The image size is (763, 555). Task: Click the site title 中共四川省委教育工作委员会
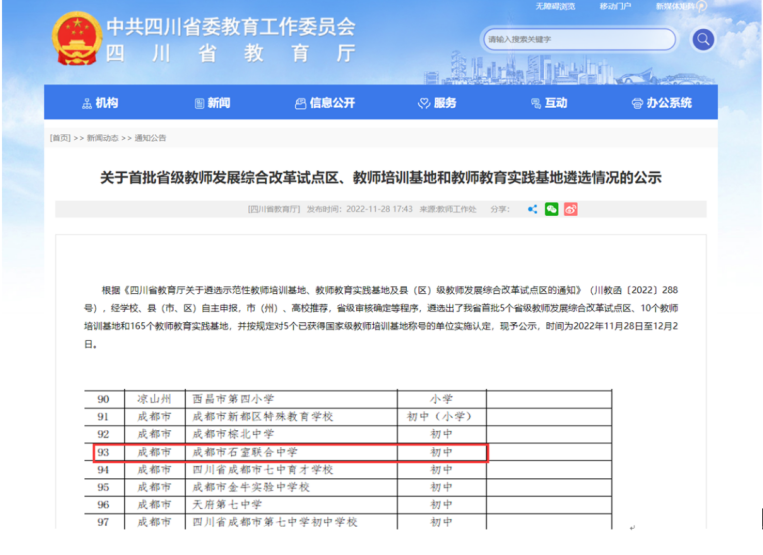coord(231,26)
